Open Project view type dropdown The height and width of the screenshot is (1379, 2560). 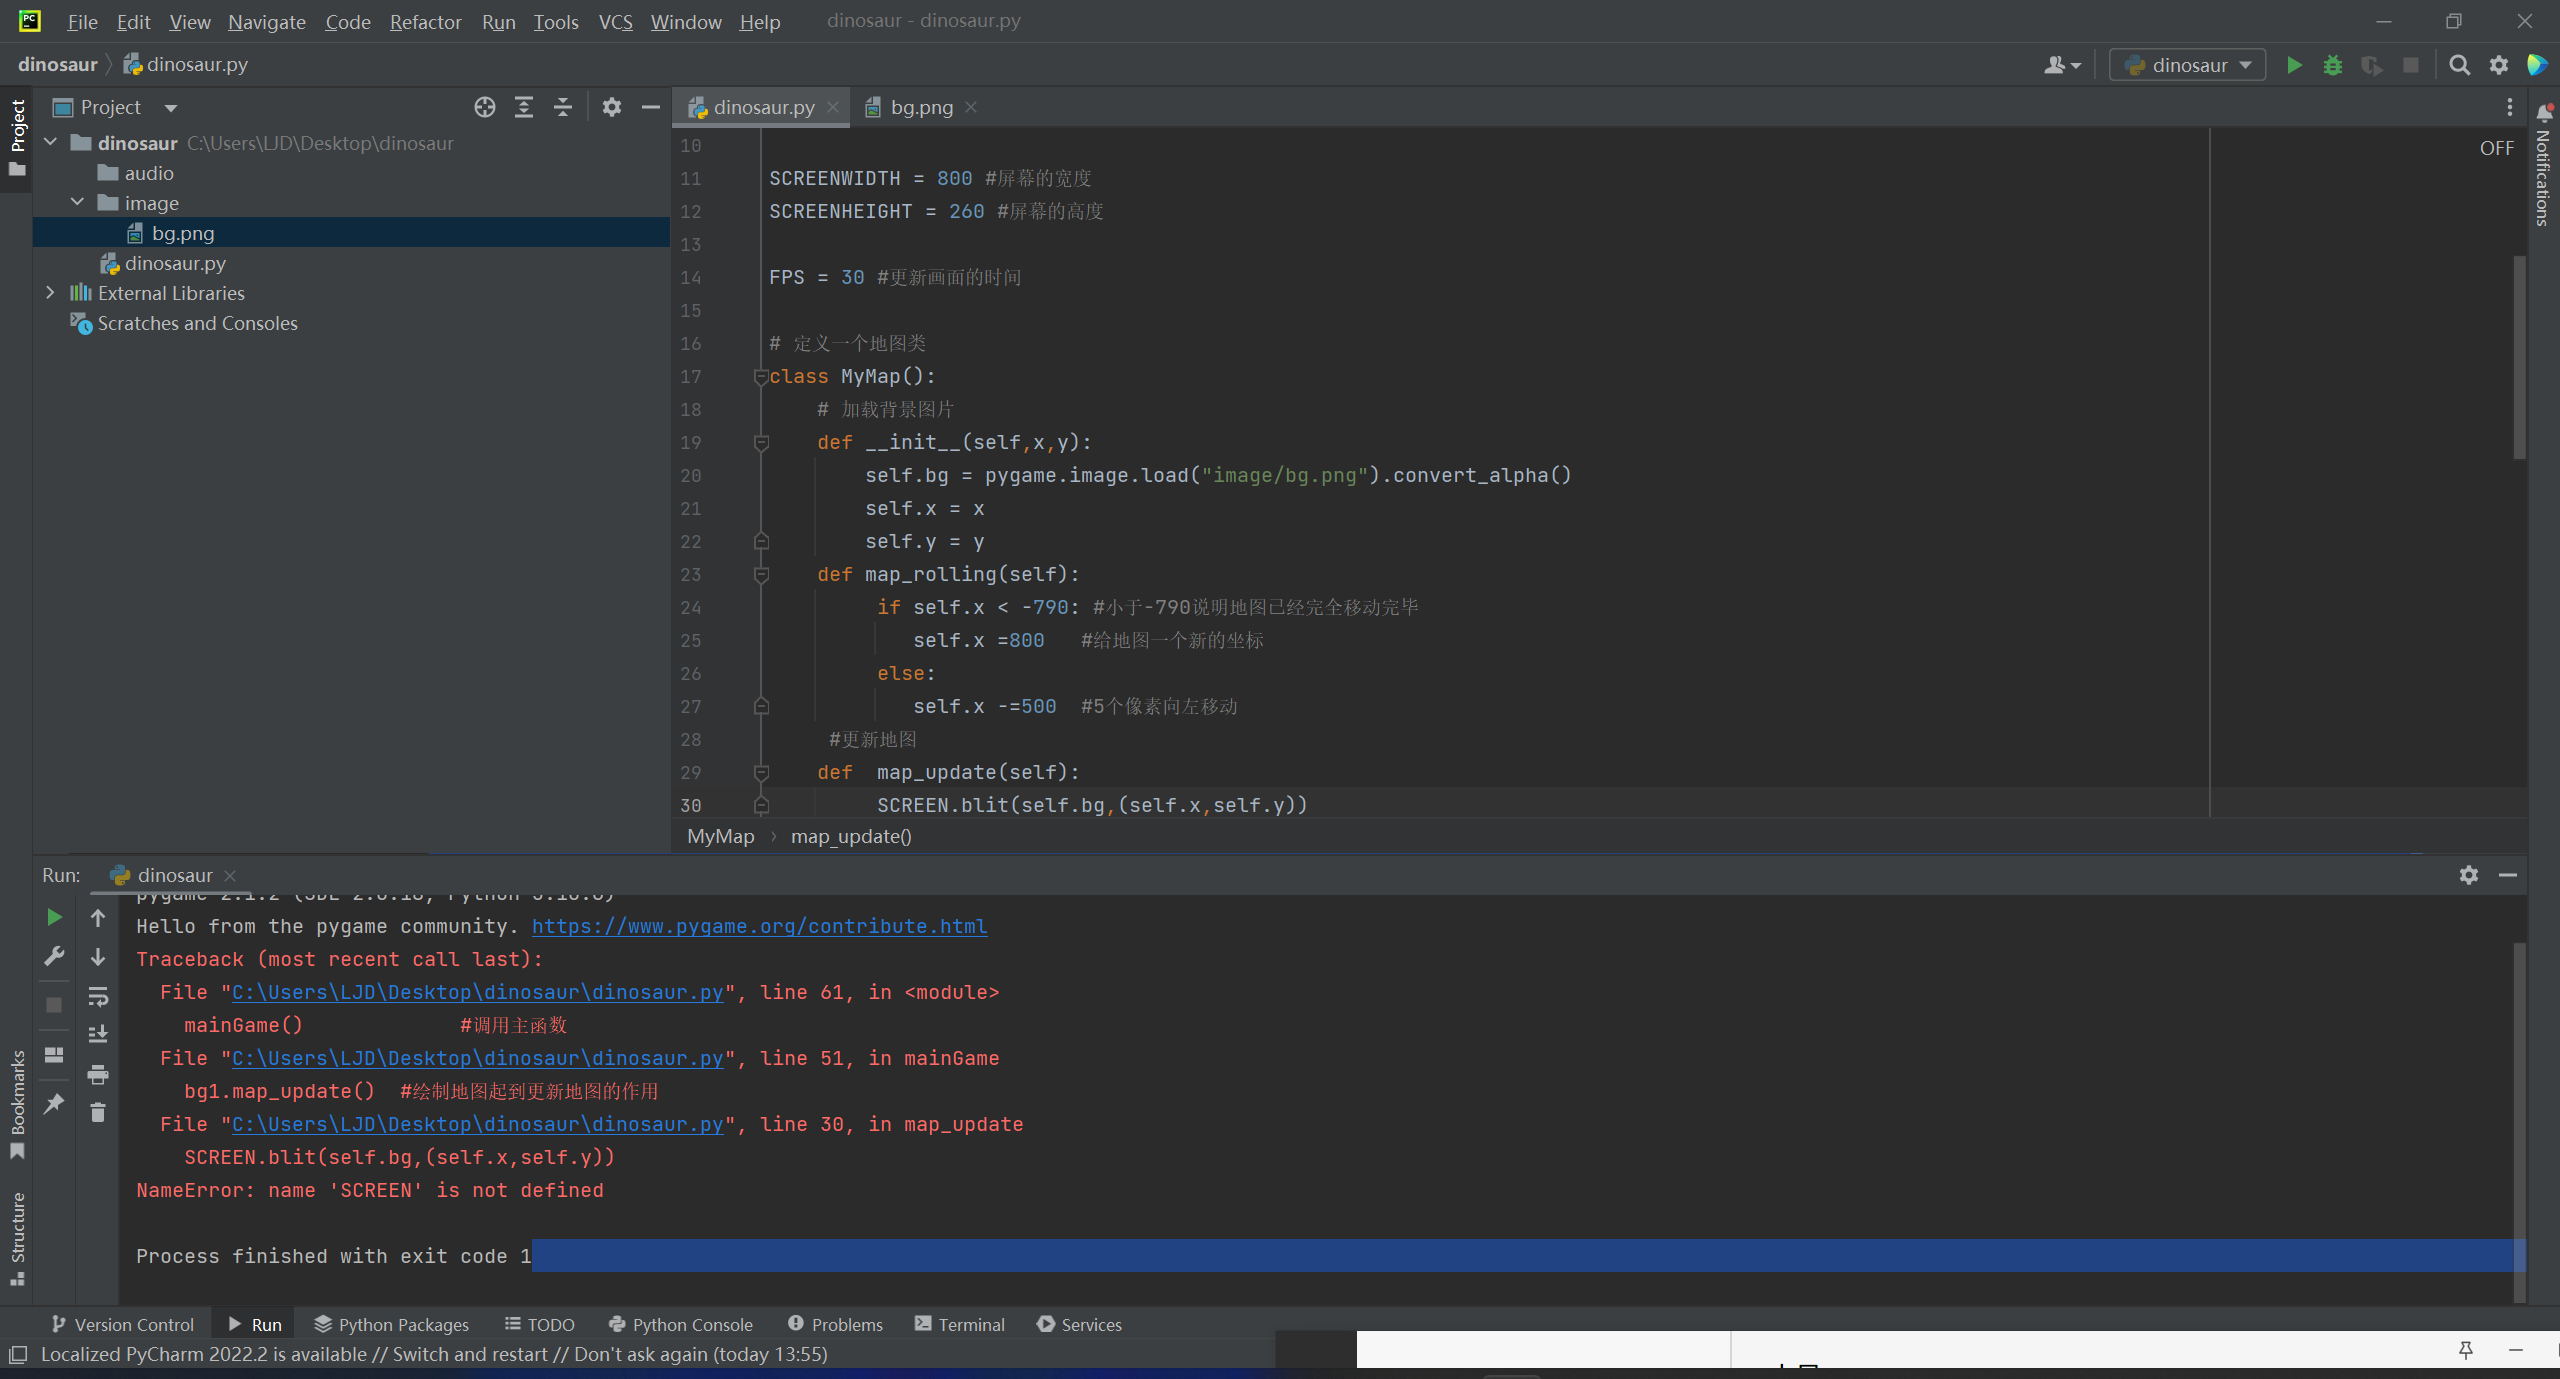pos(171,108)
